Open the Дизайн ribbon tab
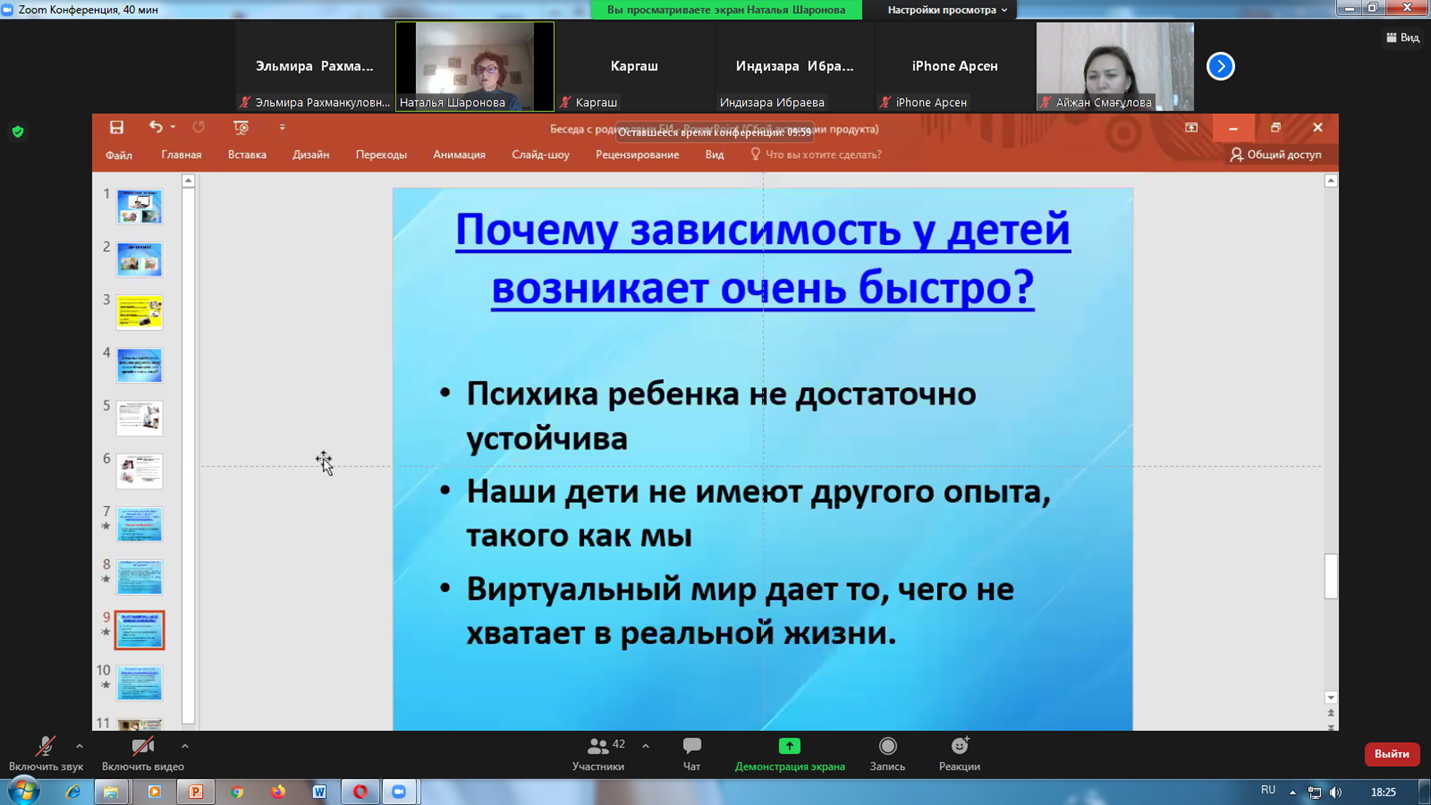The image size is (1431, 805). coord(311,155)
